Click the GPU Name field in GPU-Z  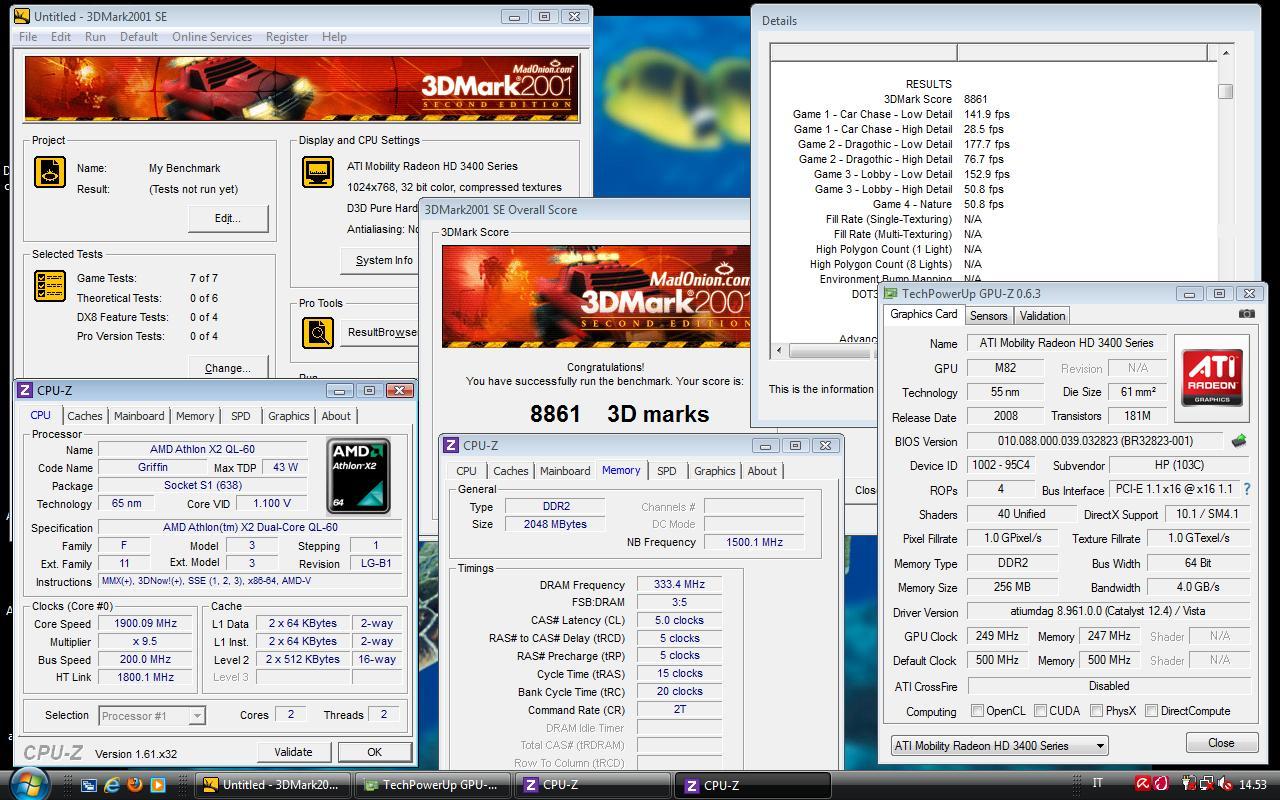[1066, 343]
